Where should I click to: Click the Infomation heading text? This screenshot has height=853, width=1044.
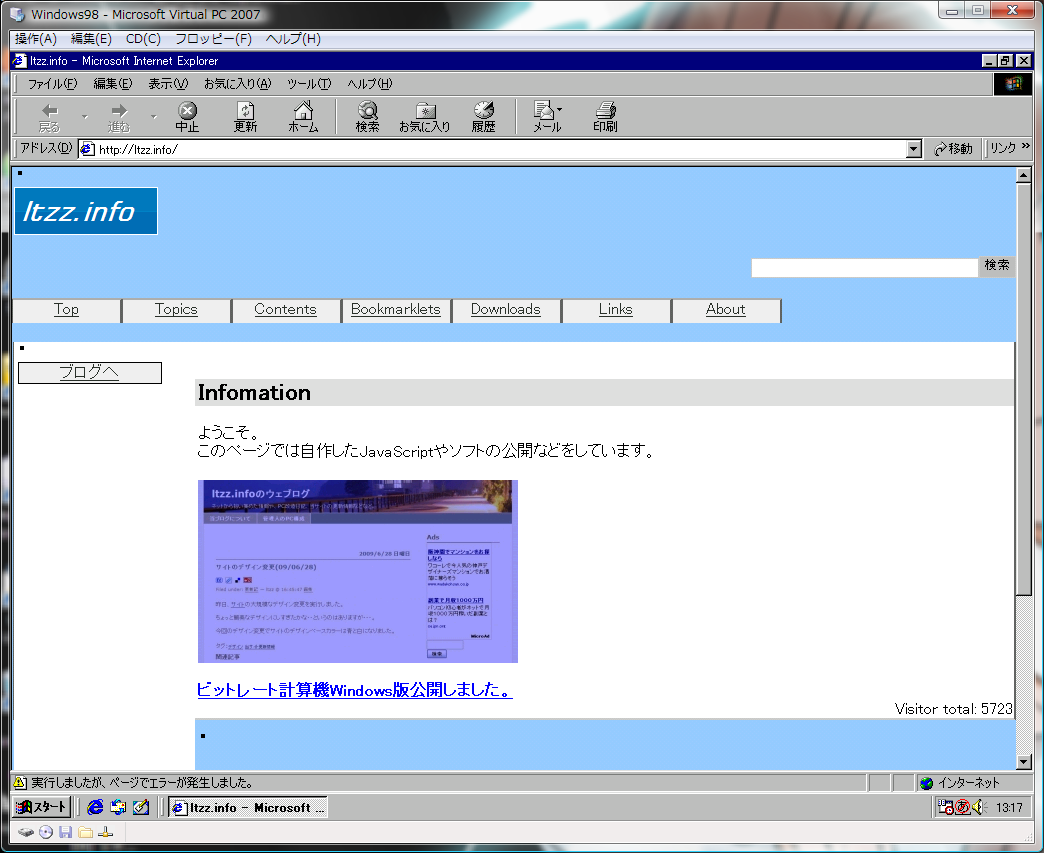[x=254, y=393]
